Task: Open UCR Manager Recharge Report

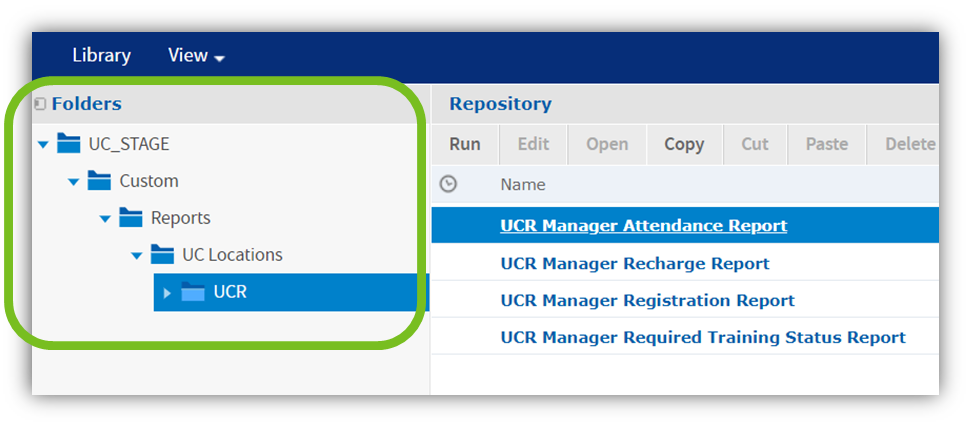Action: [x=634, y=264]
